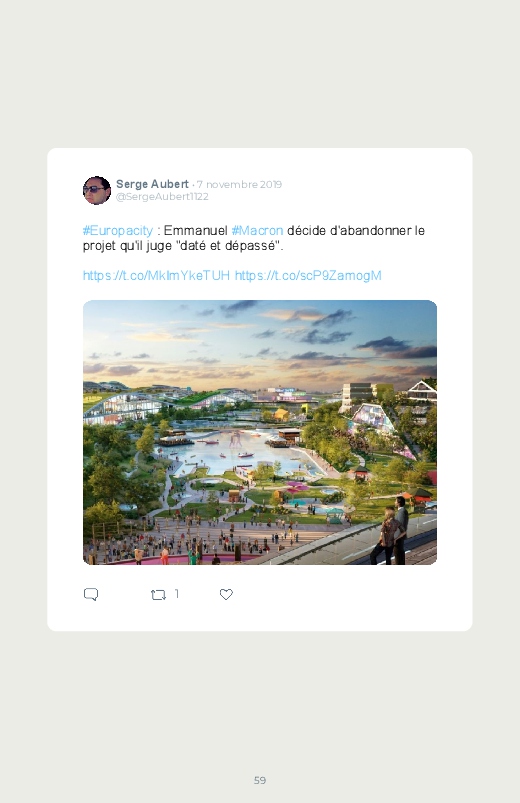
Task: Open the 7 novembre 2019 timestamp
Action: pyautogui.click(x=239, y=184)
